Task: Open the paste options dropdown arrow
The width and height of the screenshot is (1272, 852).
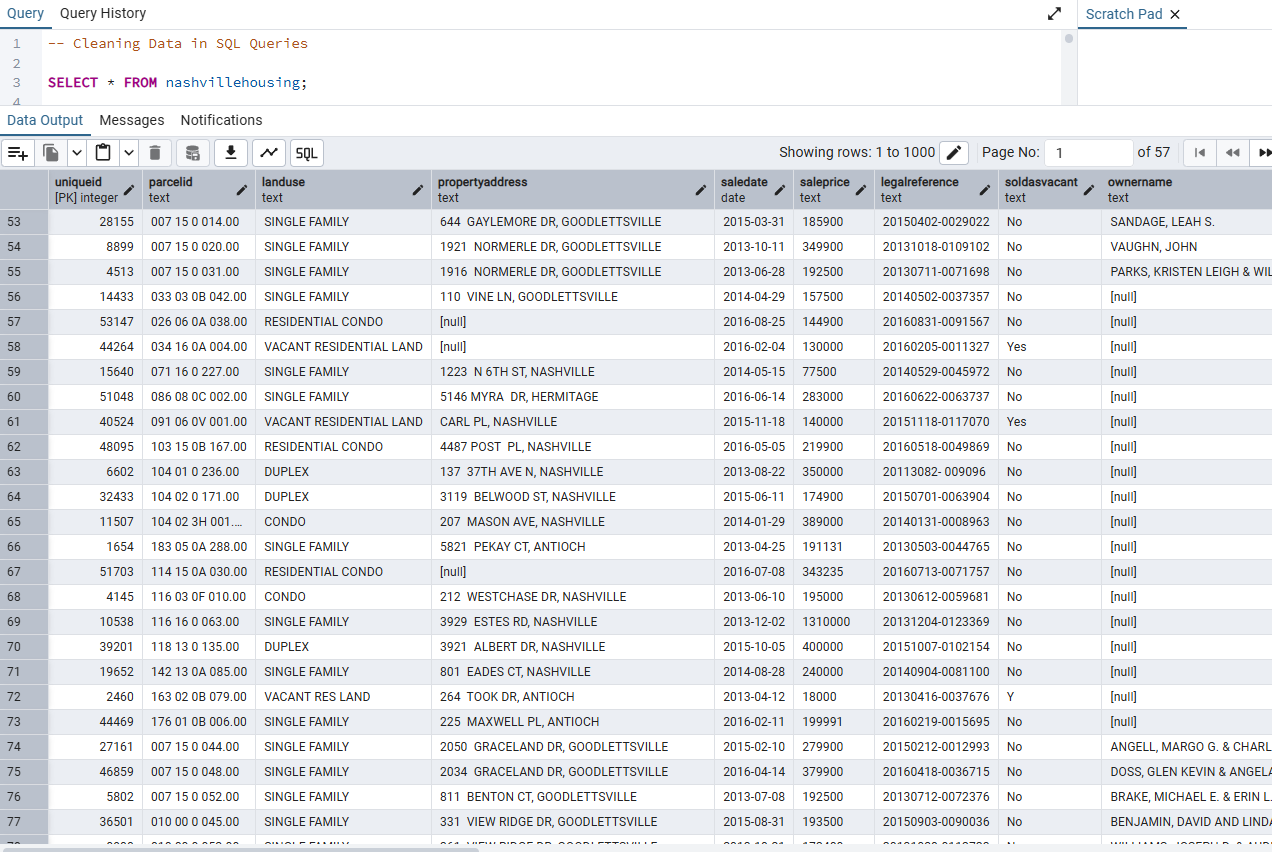Action: click(x=128, y=153)
